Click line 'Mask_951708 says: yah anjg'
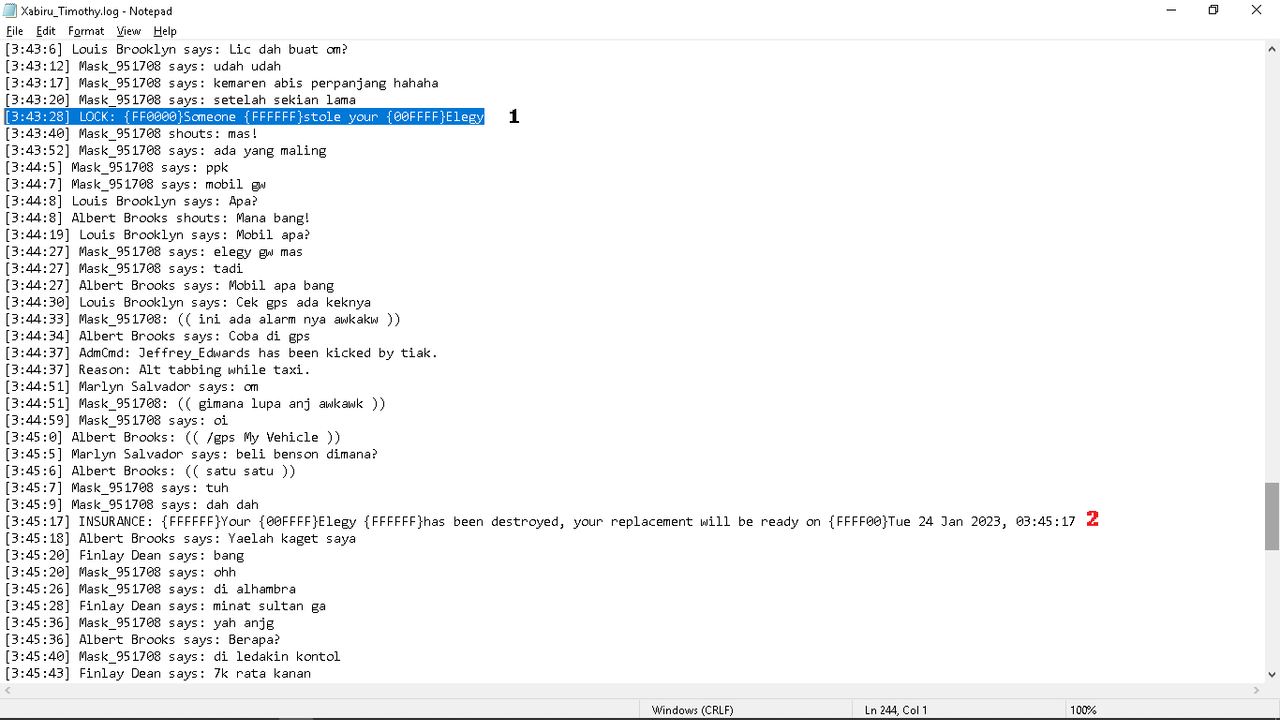 pos(139,623)
